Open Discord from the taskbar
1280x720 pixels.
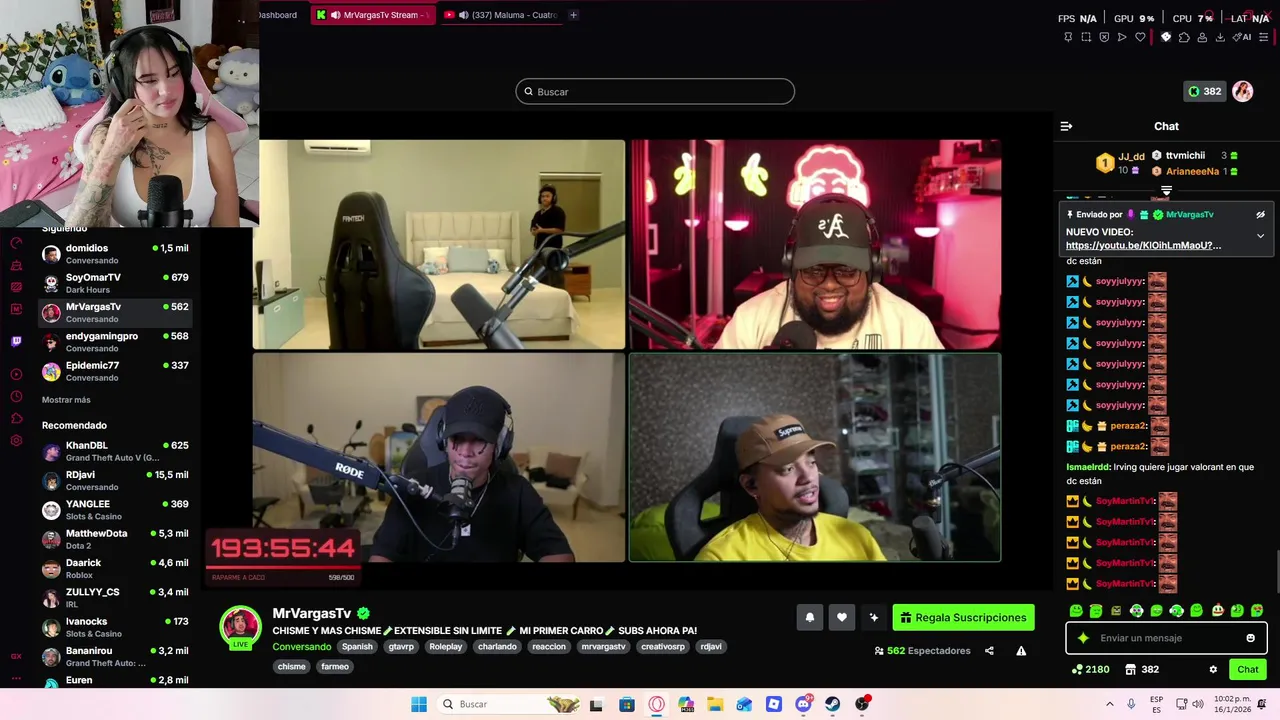coord(803,704)
